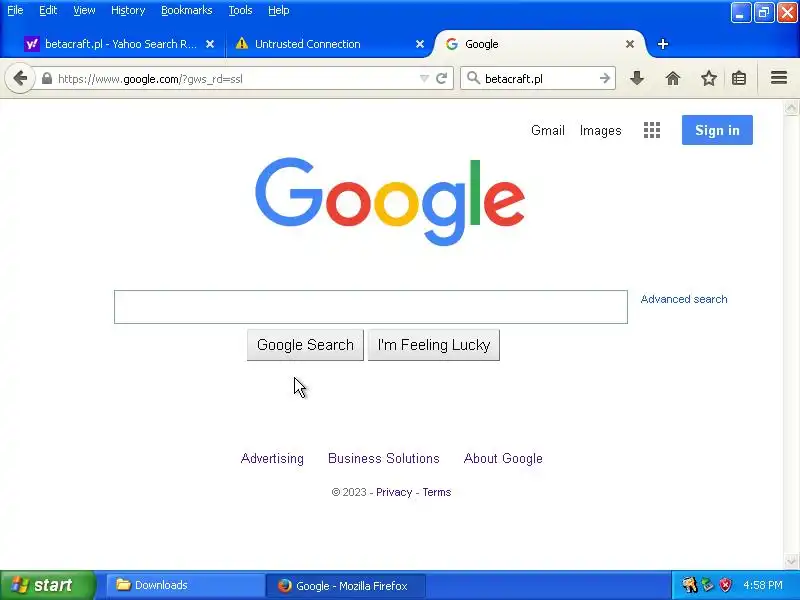Close the Google tab
The image size is (800, 600).
coord(630,44)
